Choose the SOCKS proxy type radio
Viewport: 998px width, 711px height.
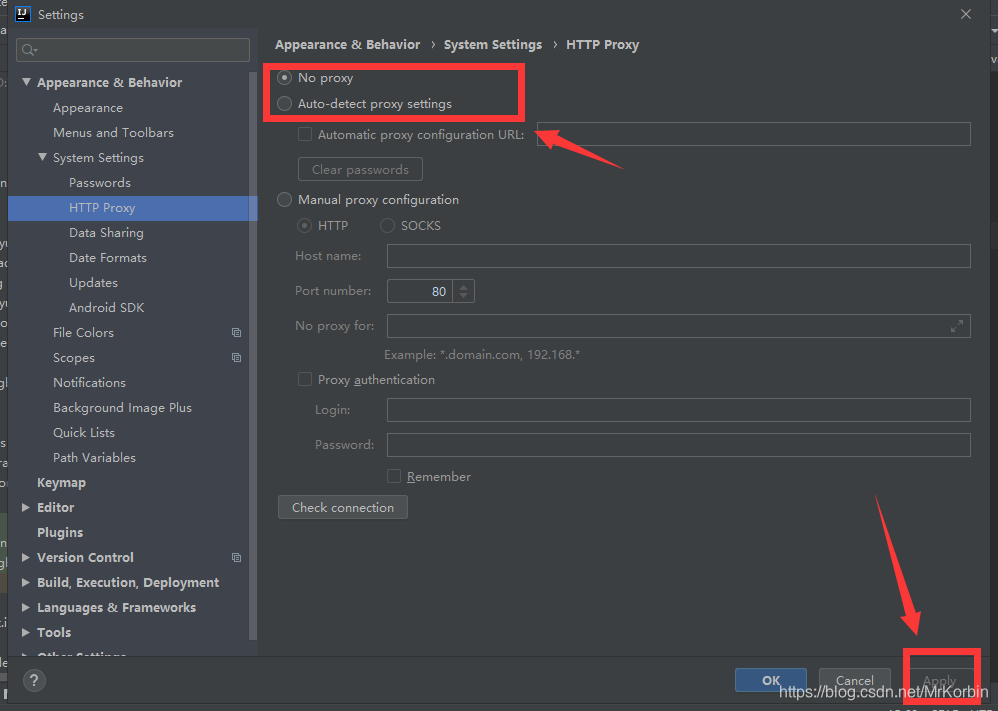point(387,225)
